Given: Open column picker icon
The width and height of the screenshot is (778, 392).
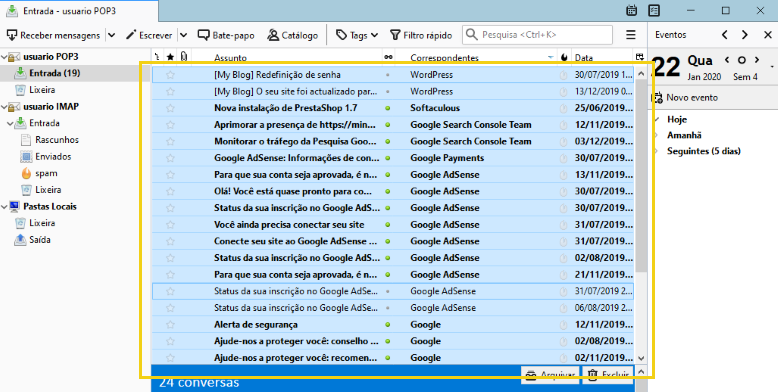Looking at the screenshot, I should [640, 58].
